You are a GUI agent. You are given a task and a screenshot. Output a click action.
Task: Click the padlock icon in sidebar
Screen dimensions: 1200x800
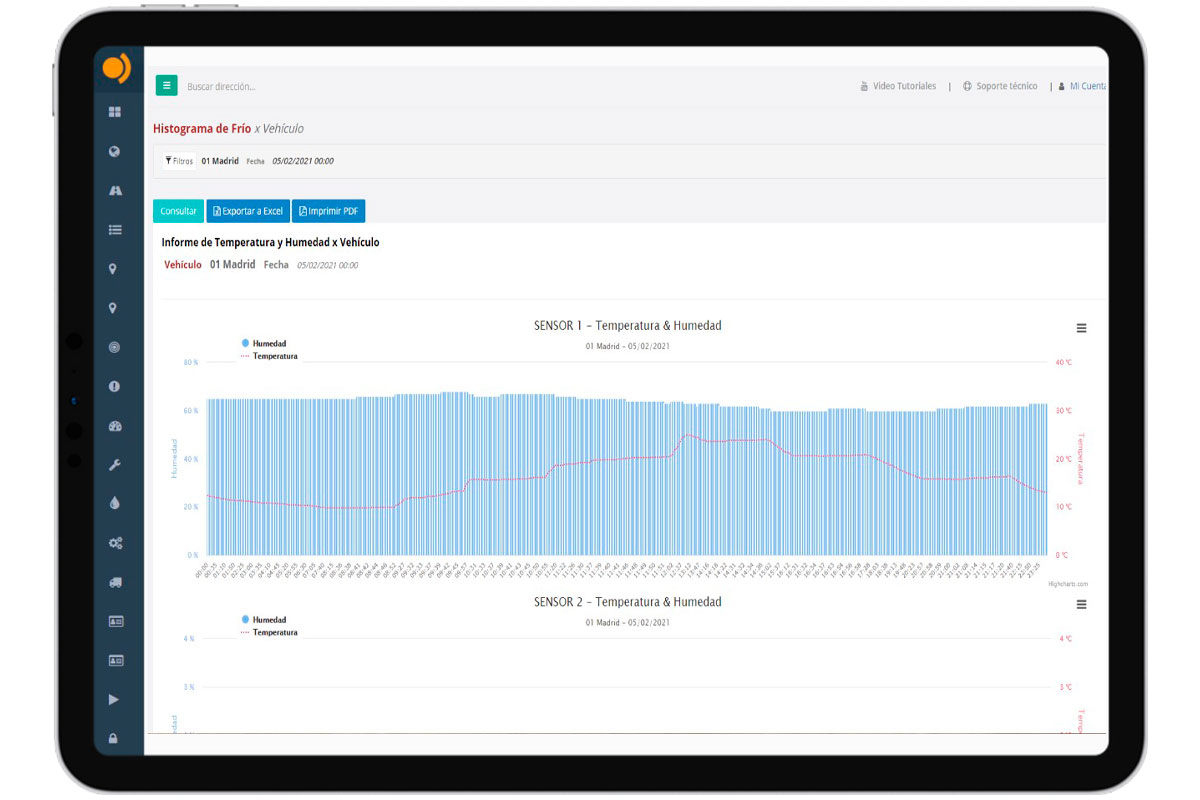[113, 739]
